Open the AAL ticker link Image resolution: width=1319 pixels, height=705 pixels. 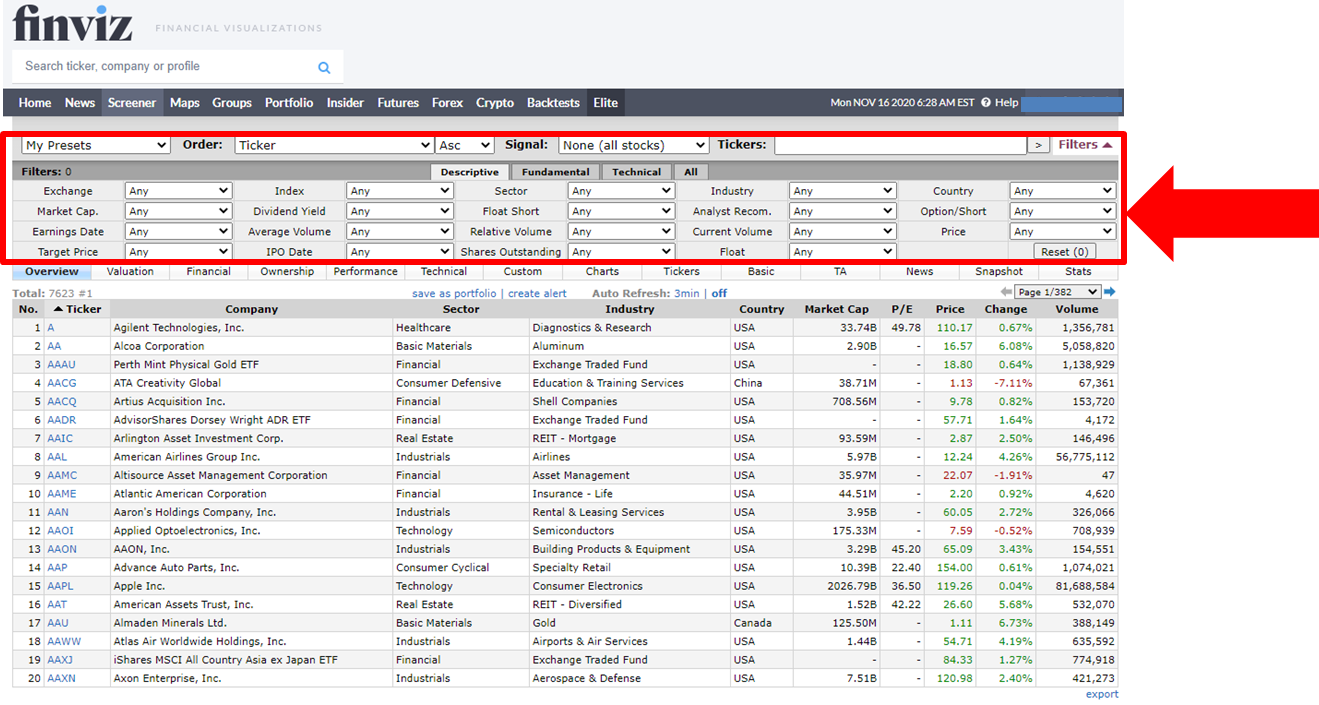pyautogui.click(x=57, y=457)
